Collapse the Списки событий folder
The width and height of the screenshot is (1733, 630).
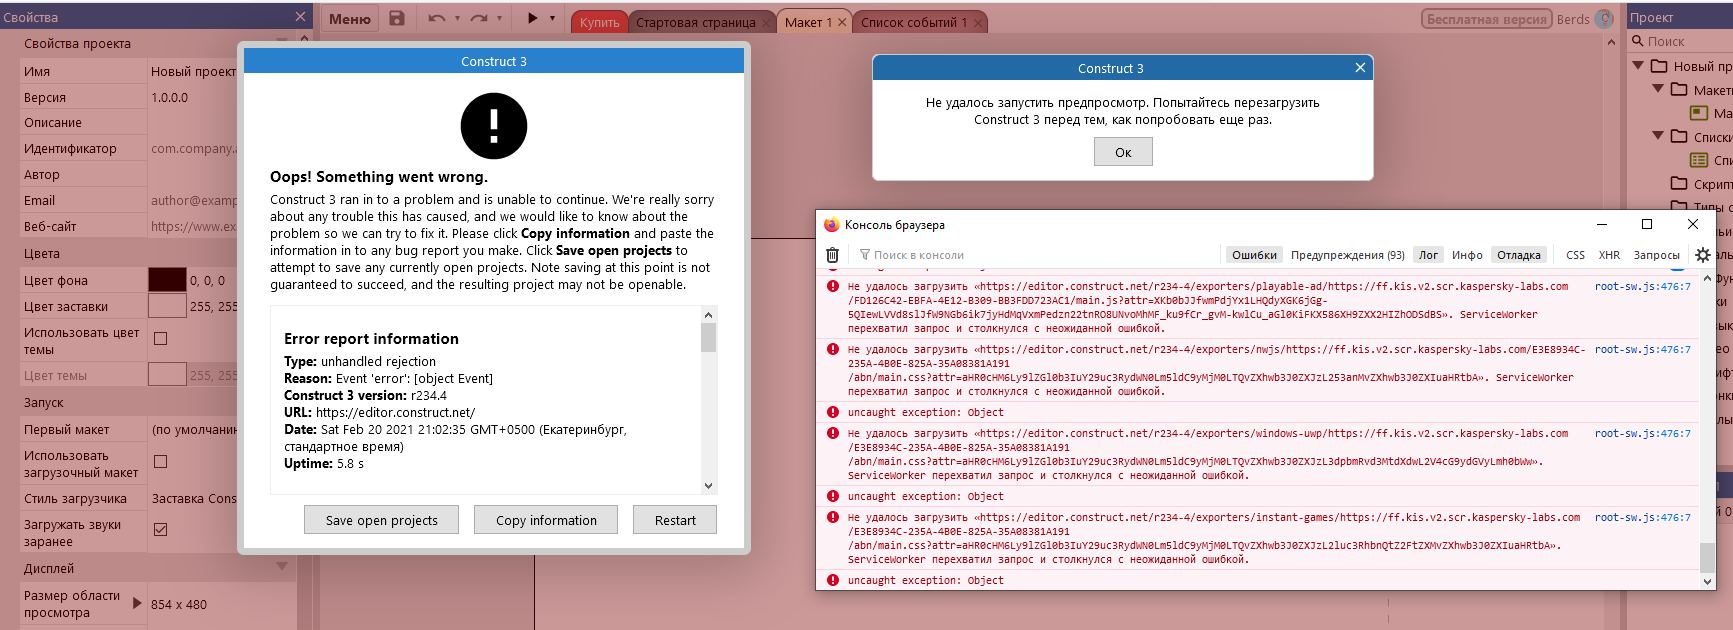[x=1658, y=136]
